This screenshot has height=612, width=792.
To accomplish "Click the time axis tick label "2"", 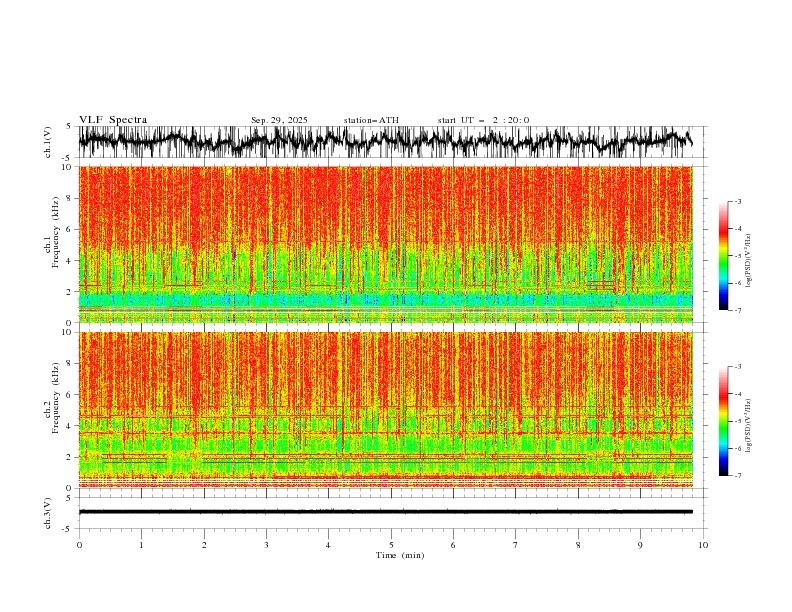I will (x=204, y=545).
